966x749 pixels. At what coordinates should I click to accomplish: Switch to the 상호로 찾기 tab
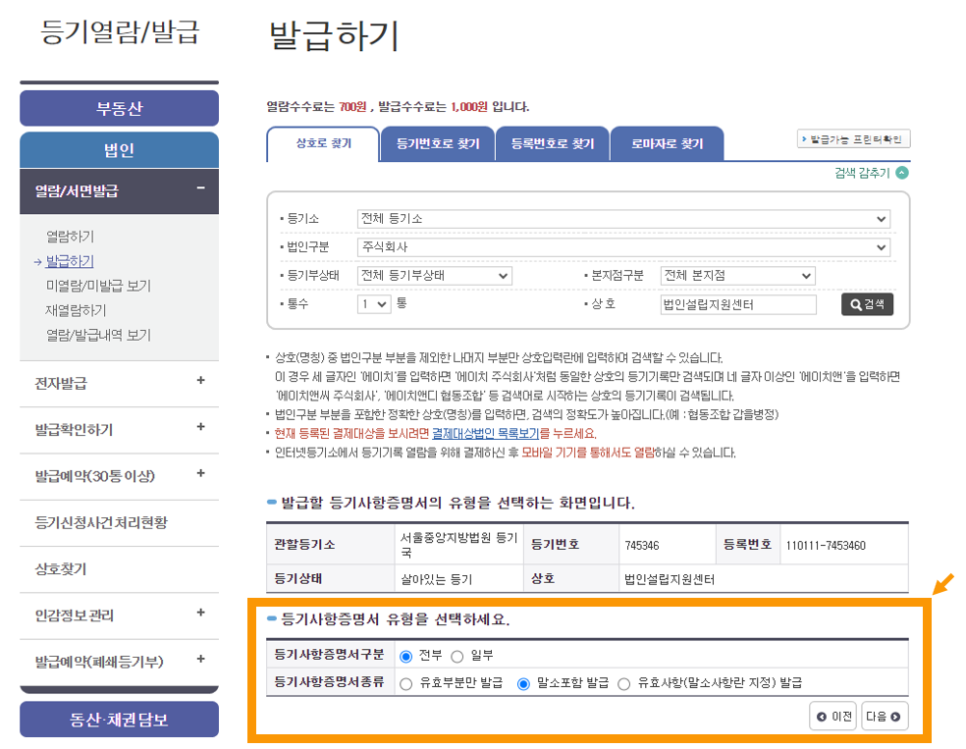(323, 144)
